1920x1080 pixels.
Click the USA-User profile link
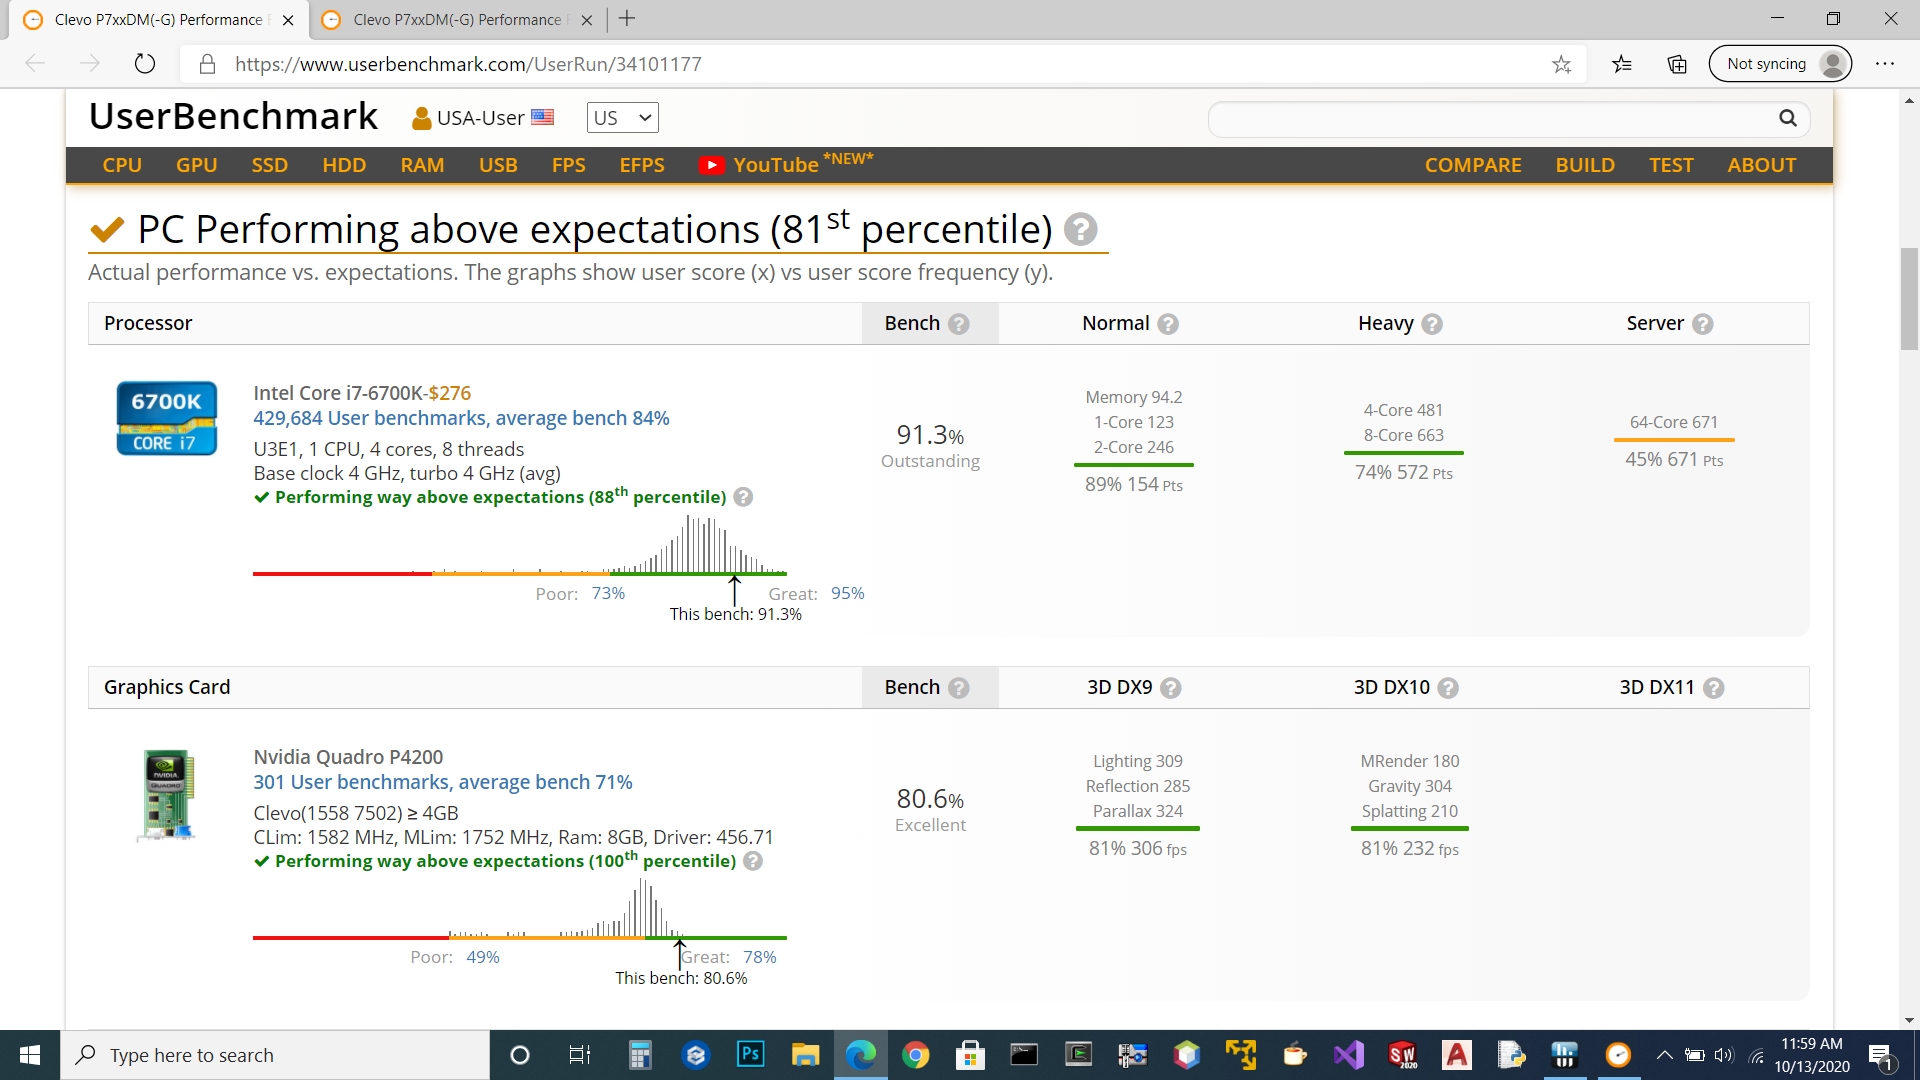483,118
